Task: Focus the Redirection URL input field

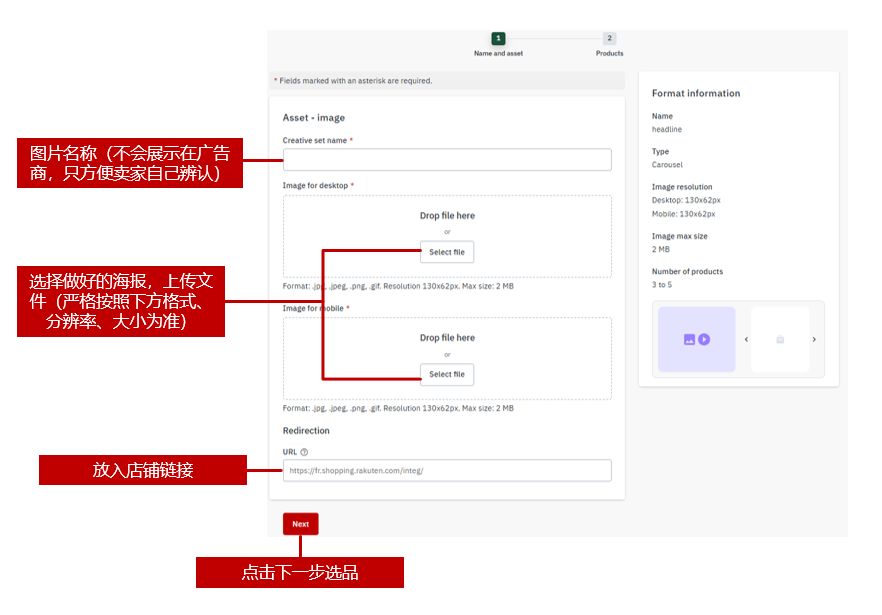Action: pyautogui.click(x=447, y=470)
